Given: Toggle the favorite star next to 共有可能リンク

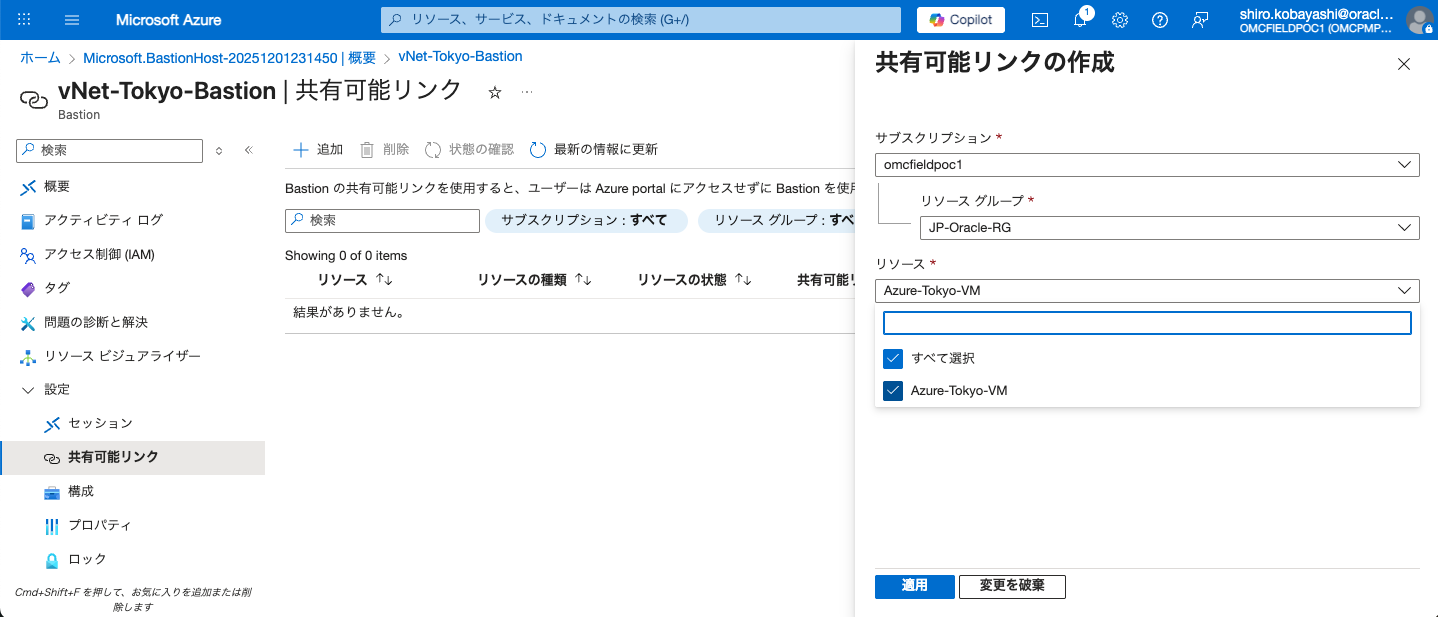Looking at the screenshot, I should pos(494,92).
